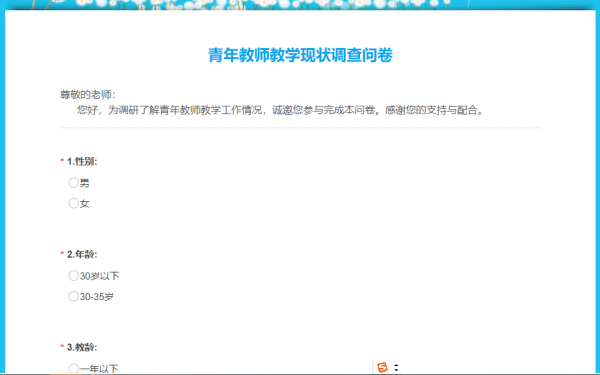Click the dotted divider under the introduction

[300, 128]
